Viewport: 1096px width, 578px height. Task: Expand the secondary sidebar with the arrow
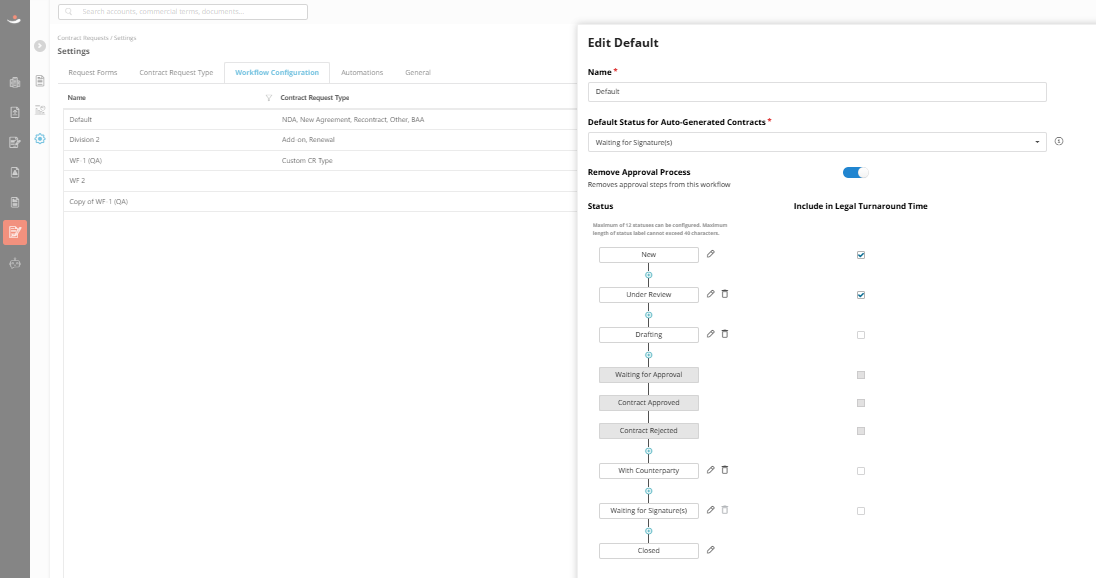tap(40, 45)
